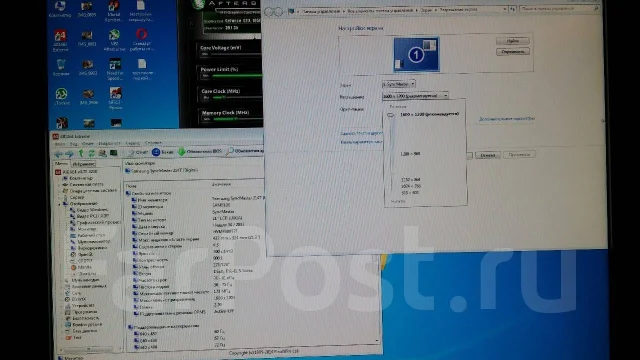Screen dimensions: 640x360
Task: Select Хранение данных in the AIDA64 tree
Action: (85, 287)
